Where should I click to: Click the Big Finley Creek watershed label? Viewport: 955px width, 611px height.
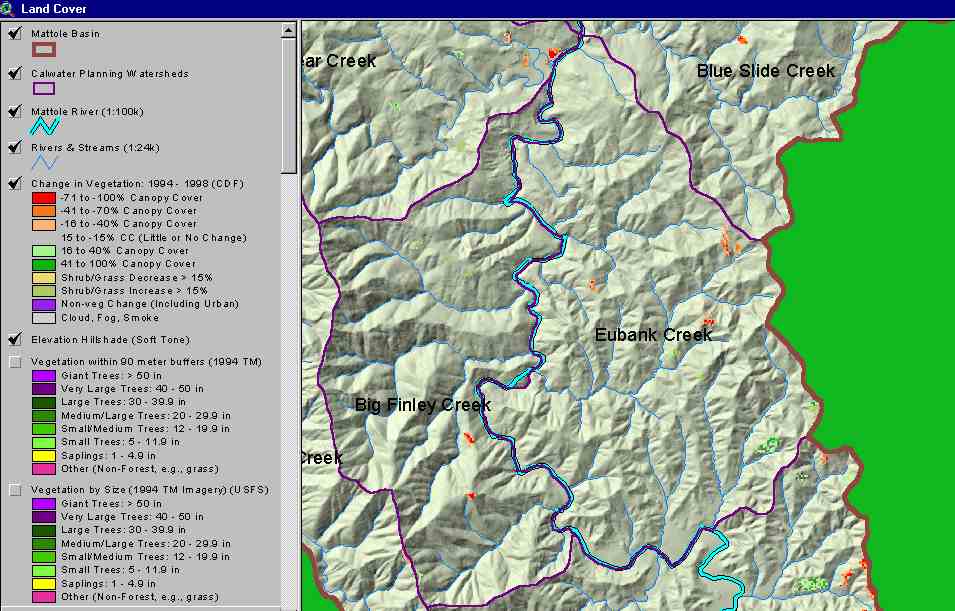[x=423, y=405]
